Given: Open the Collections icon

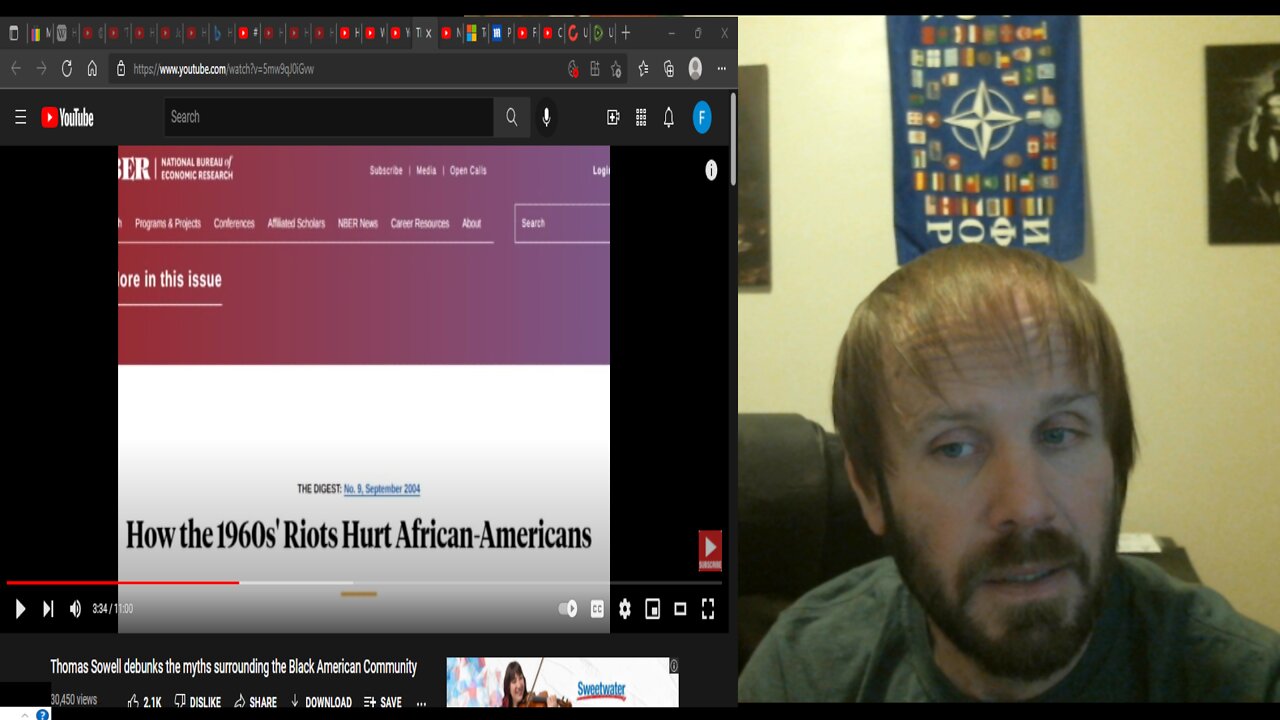Looking at the screenshot, I should click(x=669, y=69).
